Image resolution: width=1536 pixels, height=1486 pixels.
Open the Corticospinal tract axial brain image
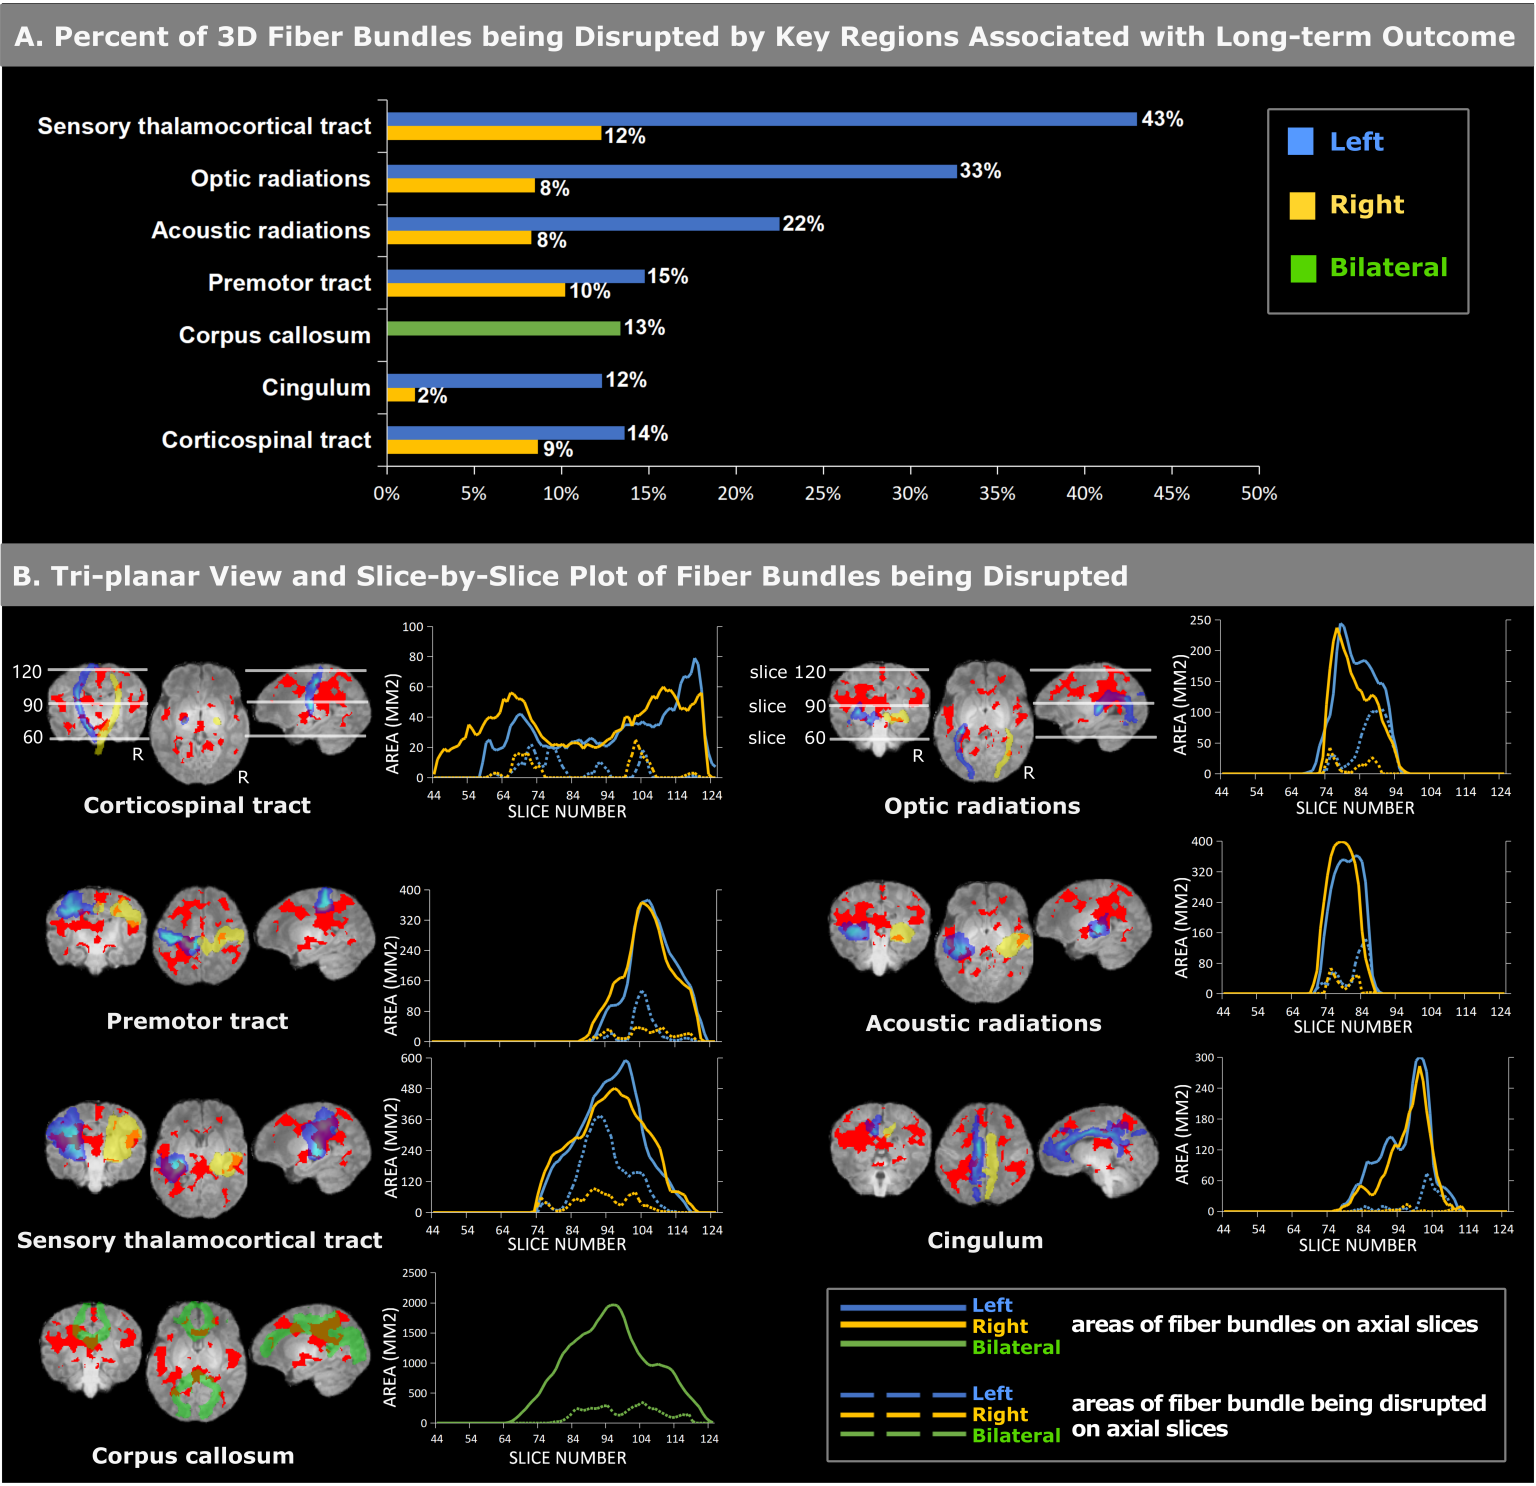click(204, 722)
